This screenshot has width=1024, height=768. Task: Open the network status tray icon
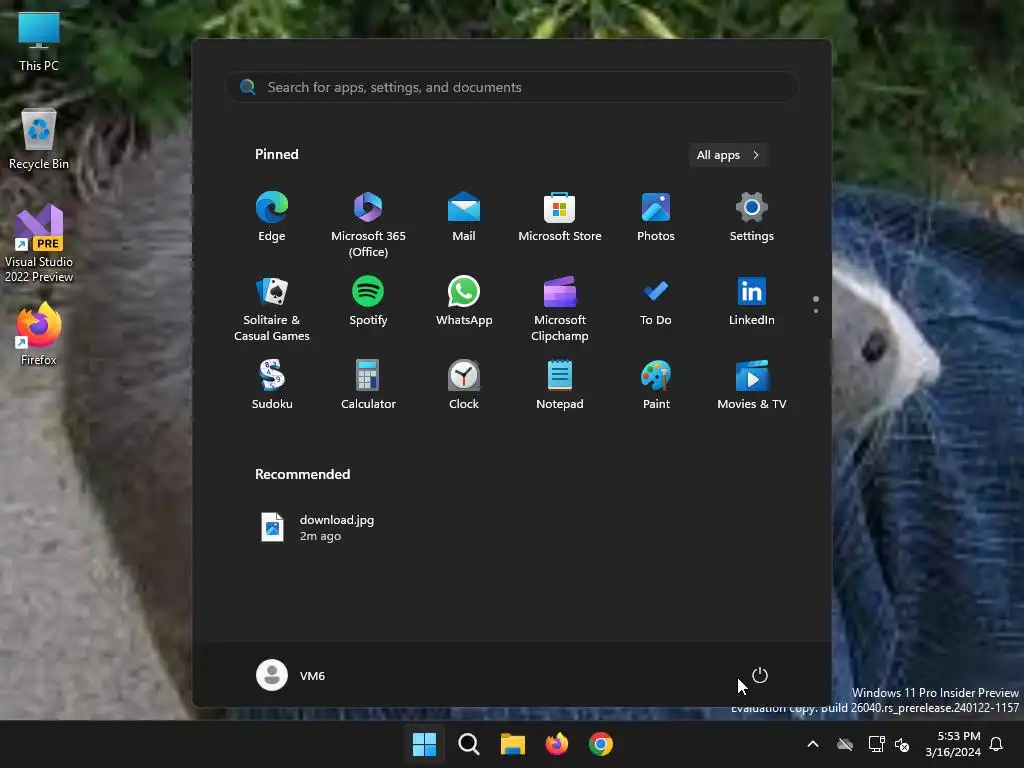876,744
